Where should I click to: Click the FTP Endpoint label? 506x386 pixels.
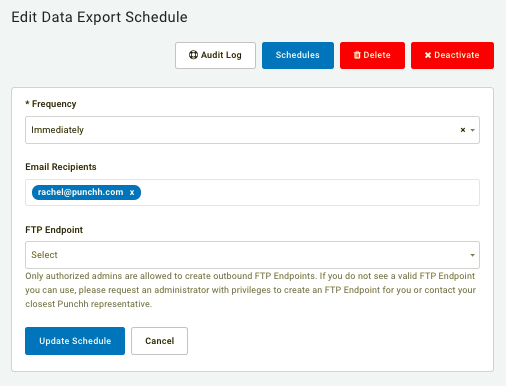click(x=54, y=230)
